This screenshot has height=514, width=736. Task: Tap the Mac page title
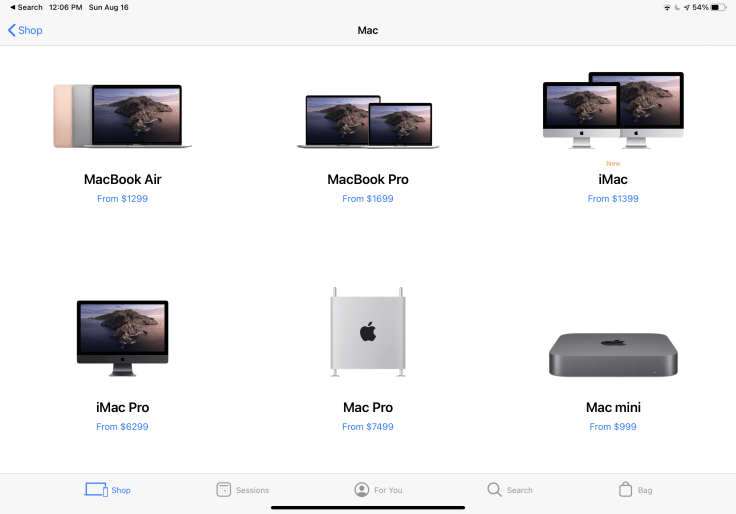[x=368, y=31]
